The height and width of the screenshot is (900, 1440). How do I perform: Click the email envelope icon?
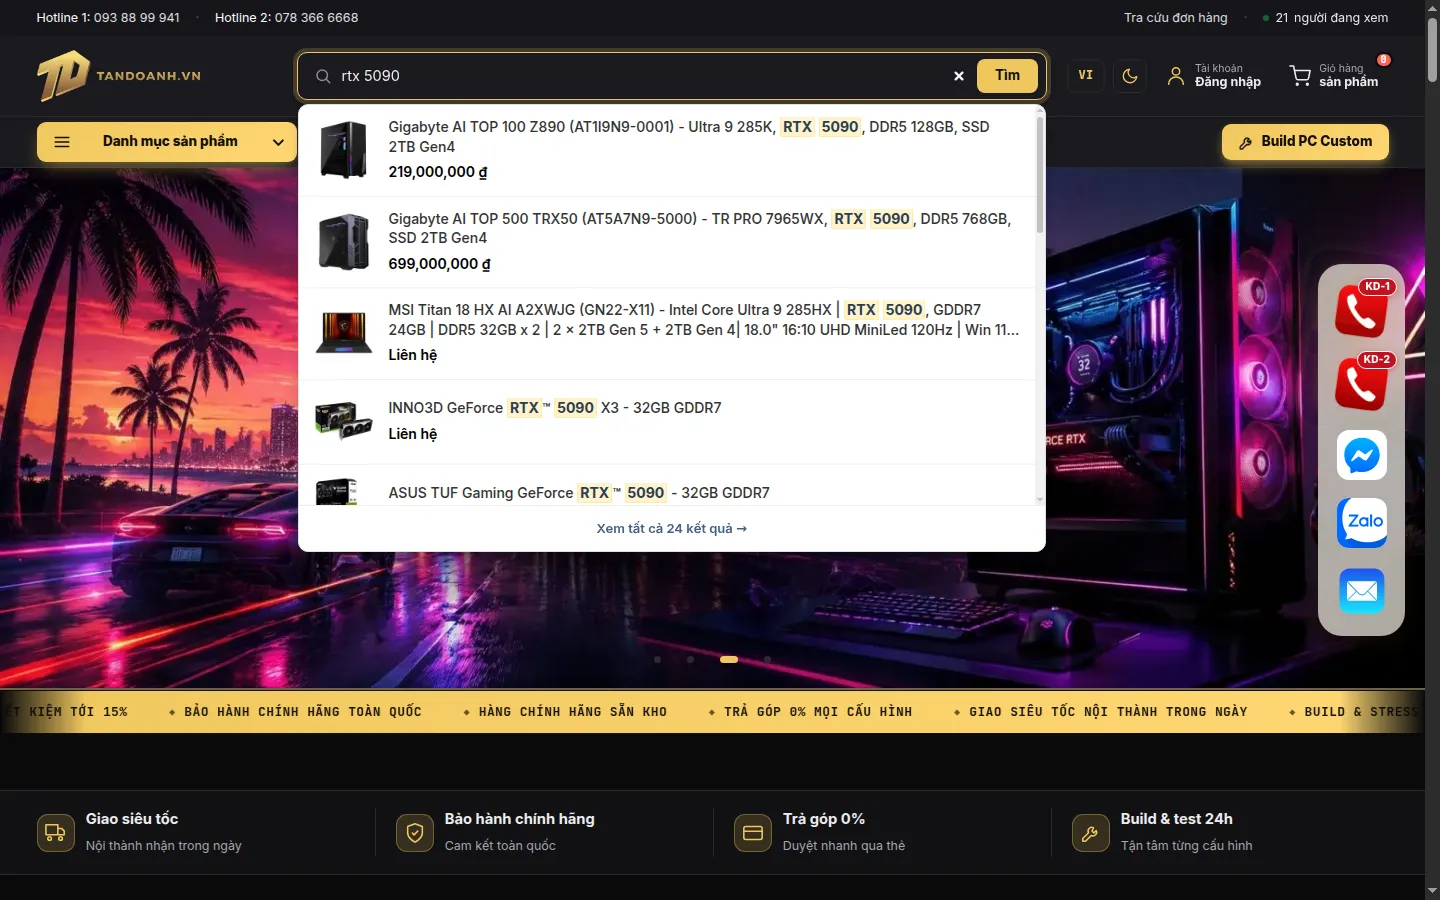pyautogui.click(x=1362, y=591)
